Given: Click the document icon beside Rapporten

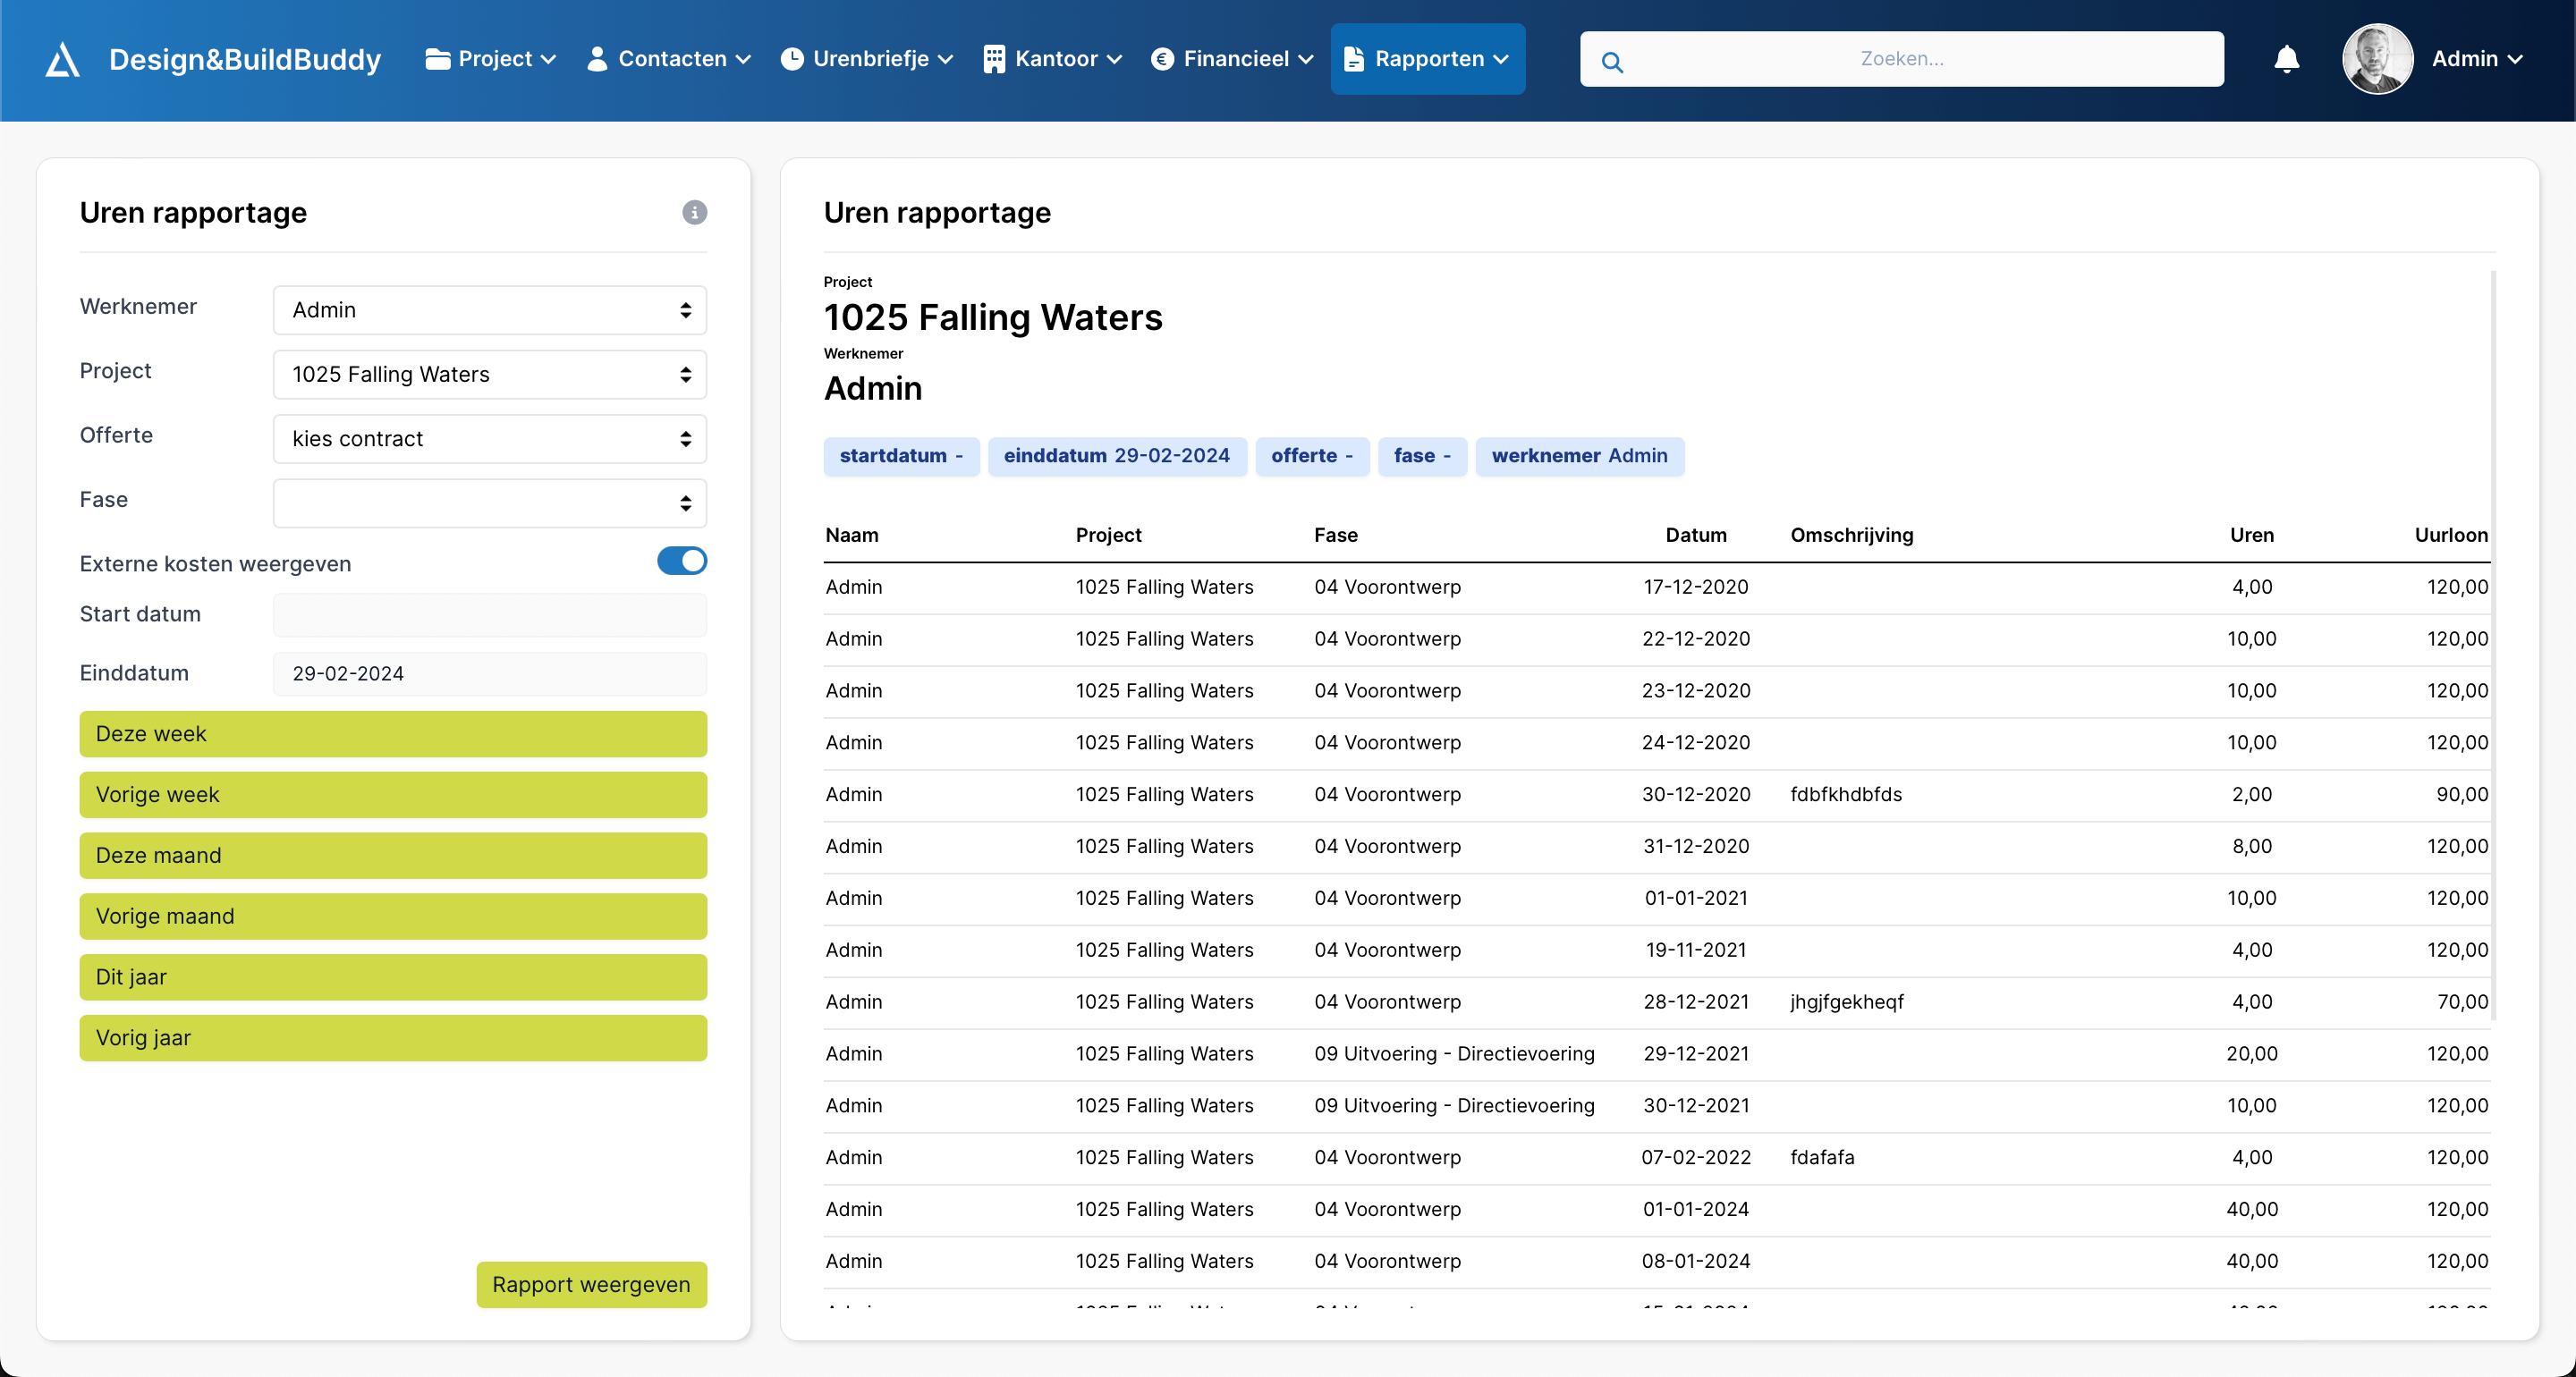Looking at the screenshot, I should [x=1353, y=59].
